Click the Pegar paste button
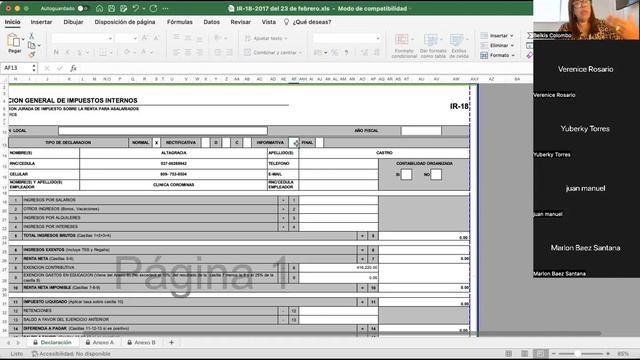This screenshot has width=640, height=360. (x=14, y=43)
